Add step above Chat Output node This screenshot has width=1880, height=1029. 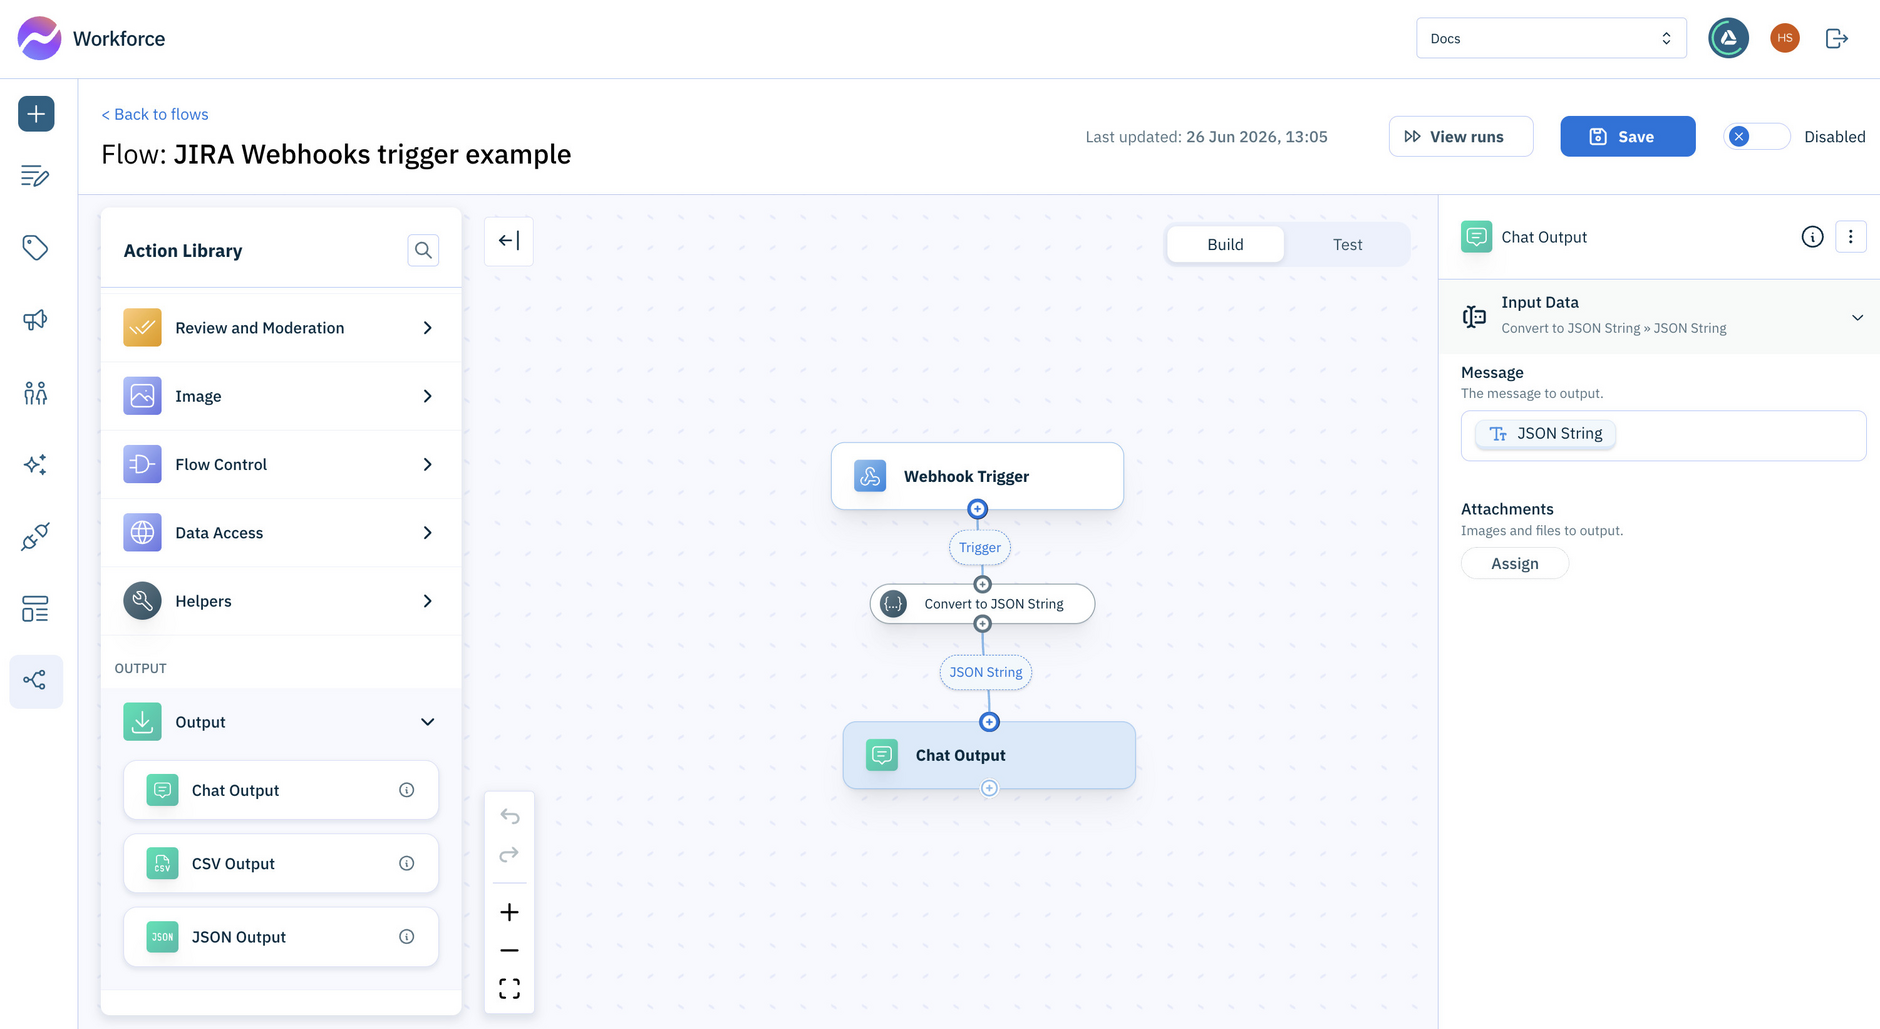[x=989, y=722]
